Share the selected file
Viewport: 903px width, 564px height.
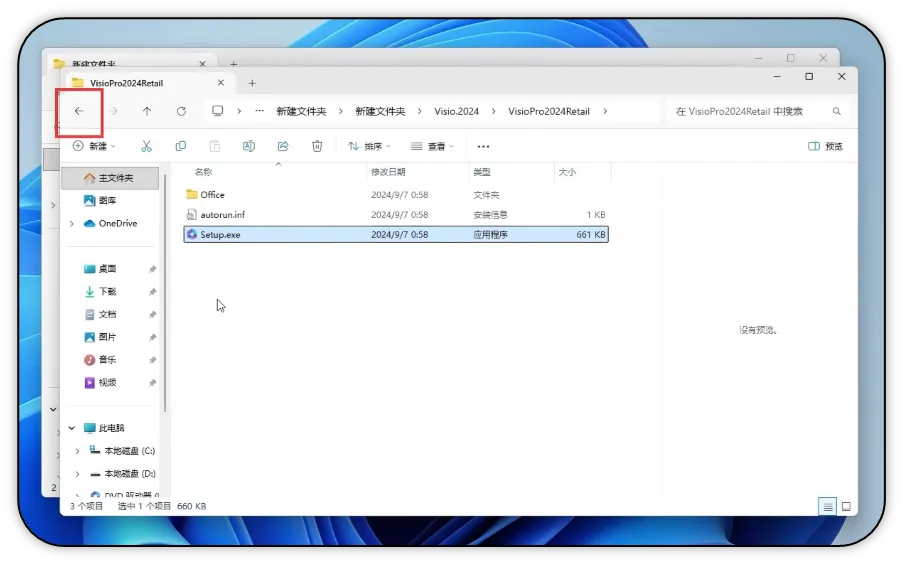tap(283, 146)
